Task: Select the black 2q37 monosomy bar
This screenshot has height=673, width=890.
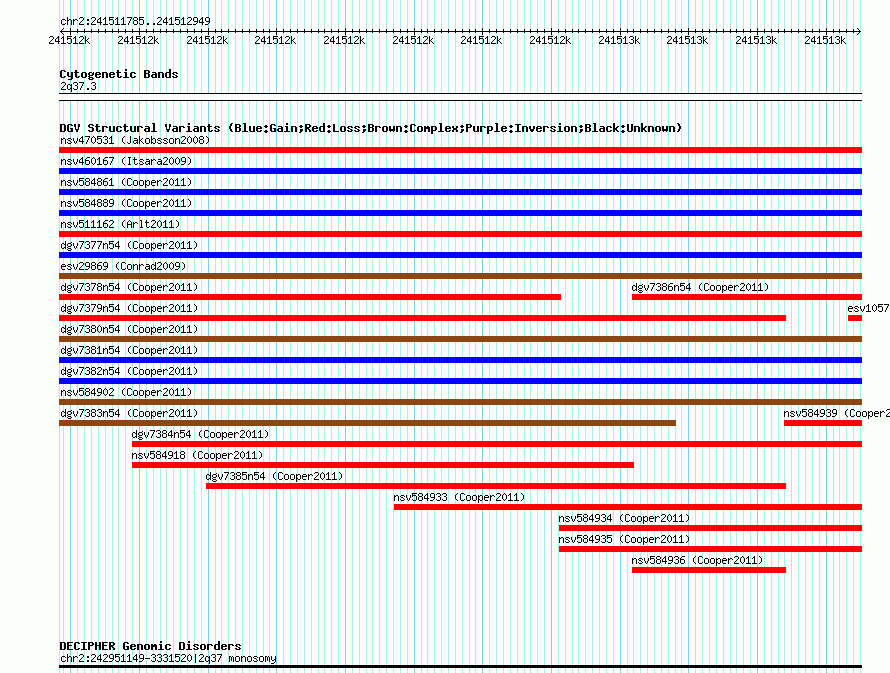Action: pyautogui.click(x=460, y=667)
